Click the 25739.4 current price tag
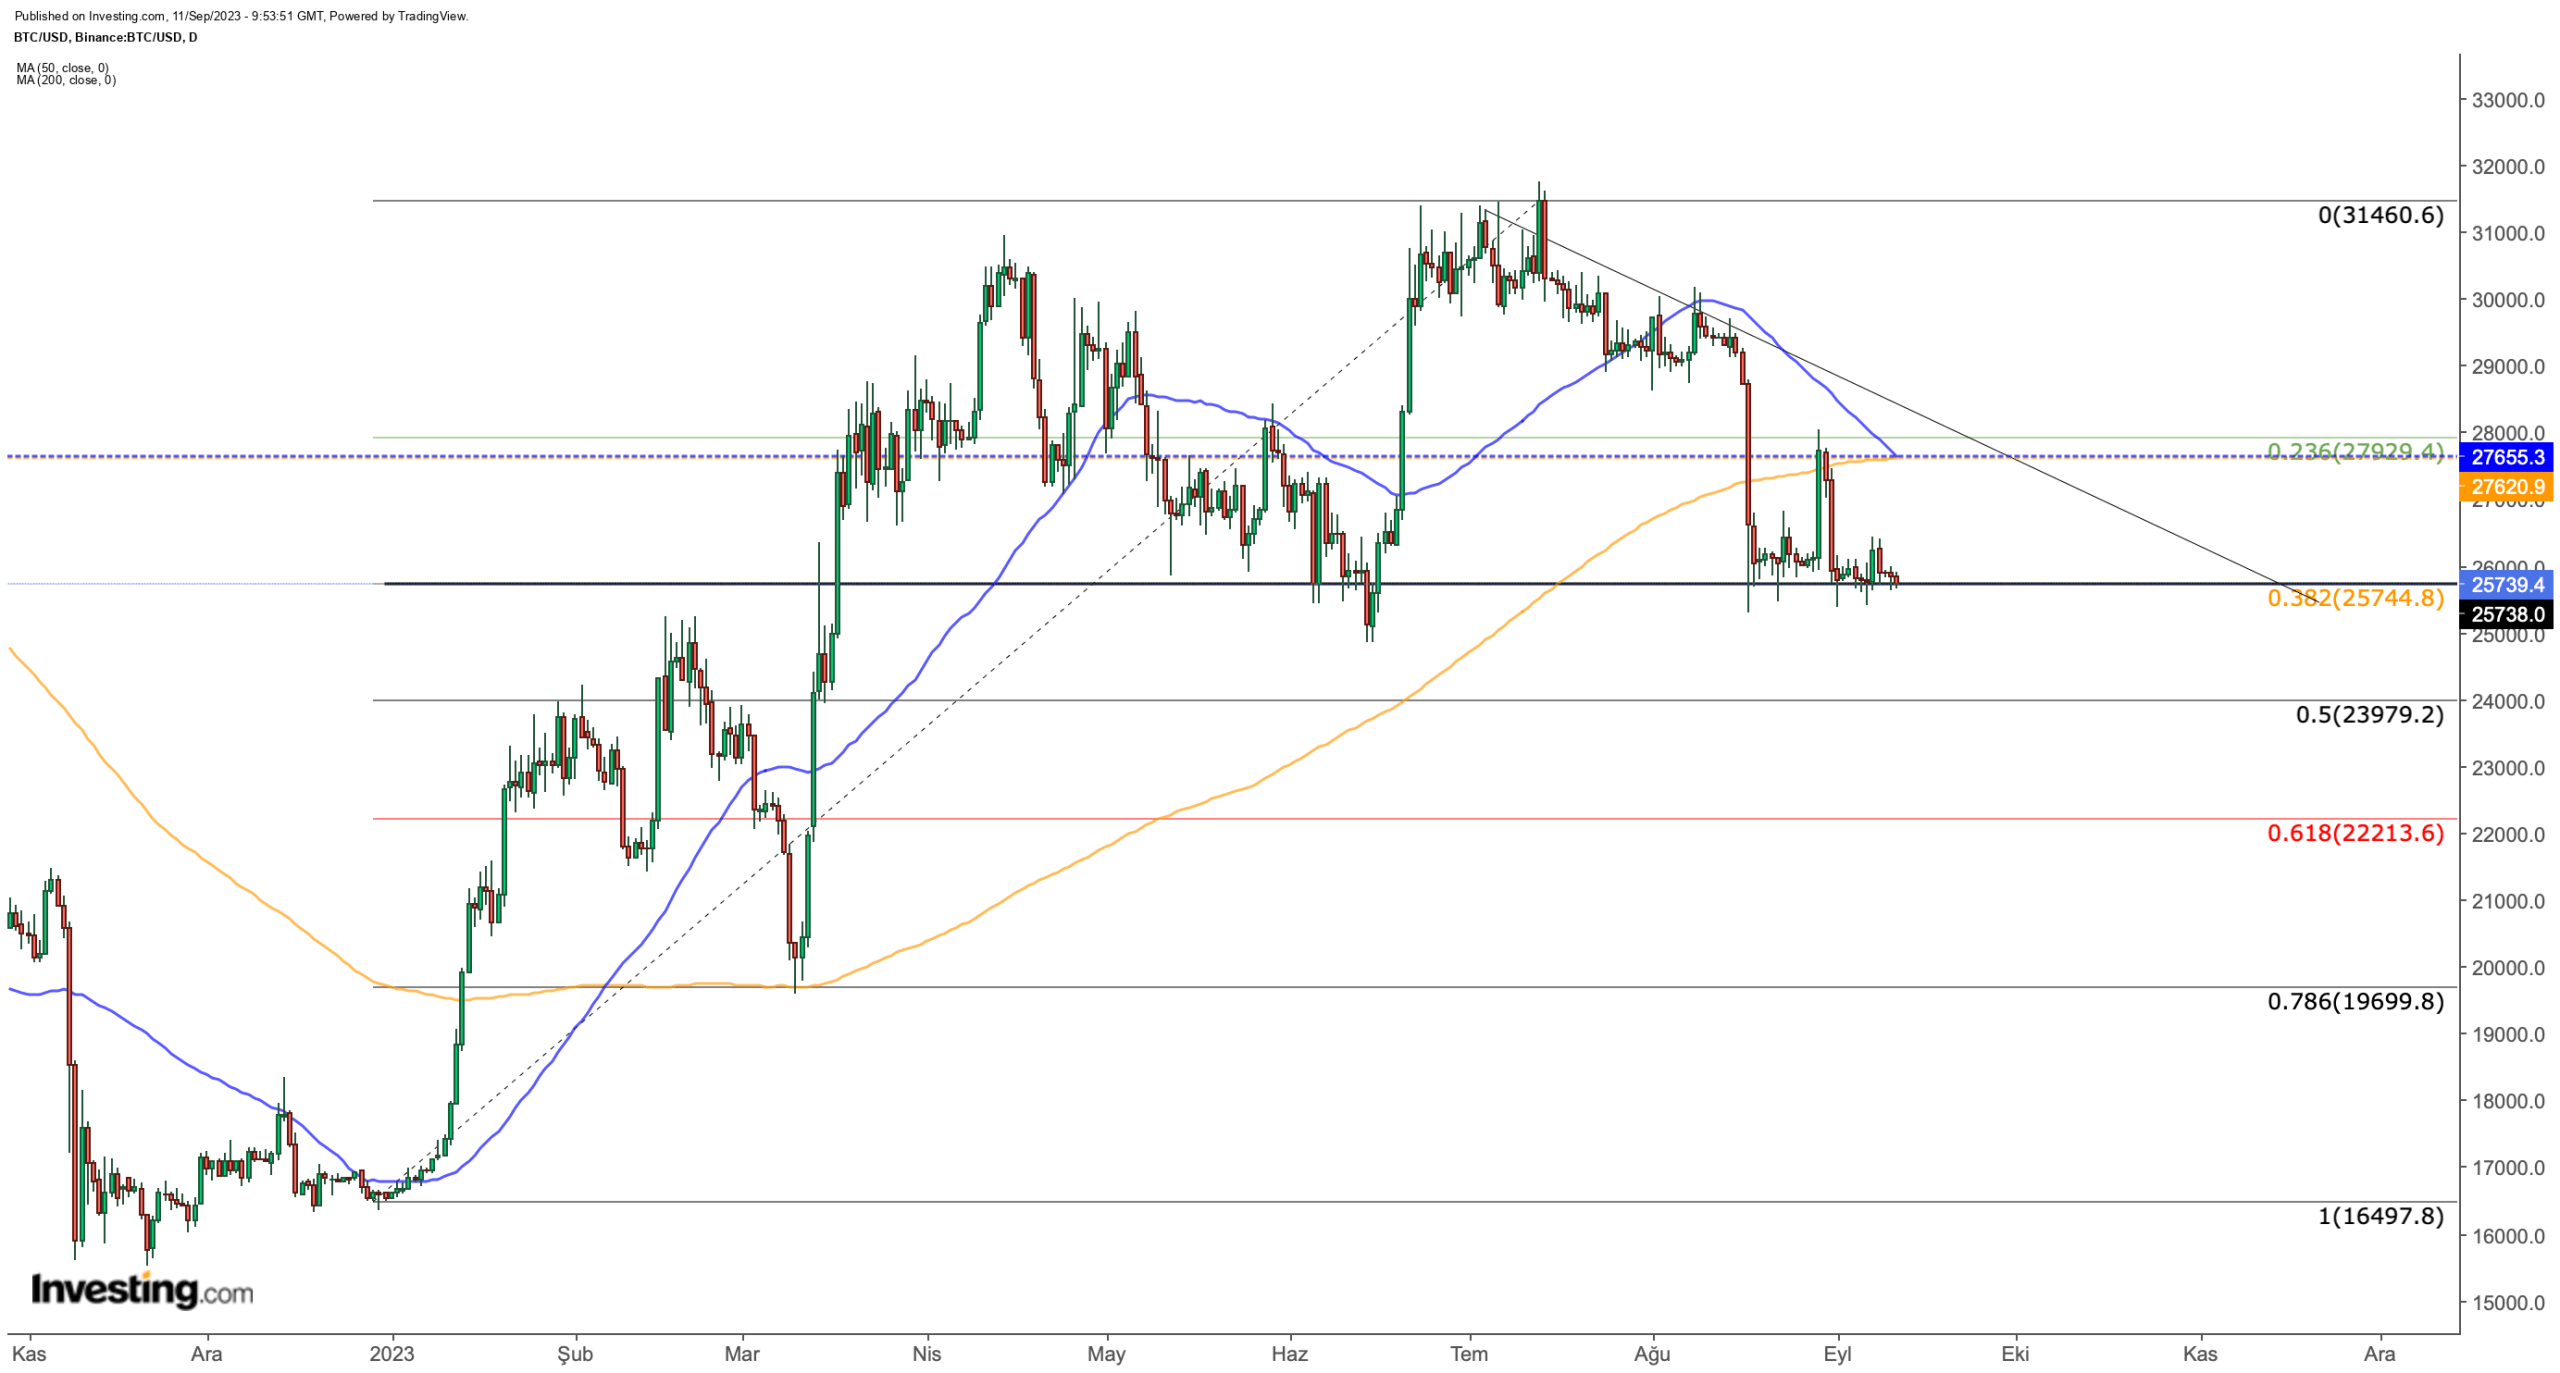 [x=2505, y=584]
